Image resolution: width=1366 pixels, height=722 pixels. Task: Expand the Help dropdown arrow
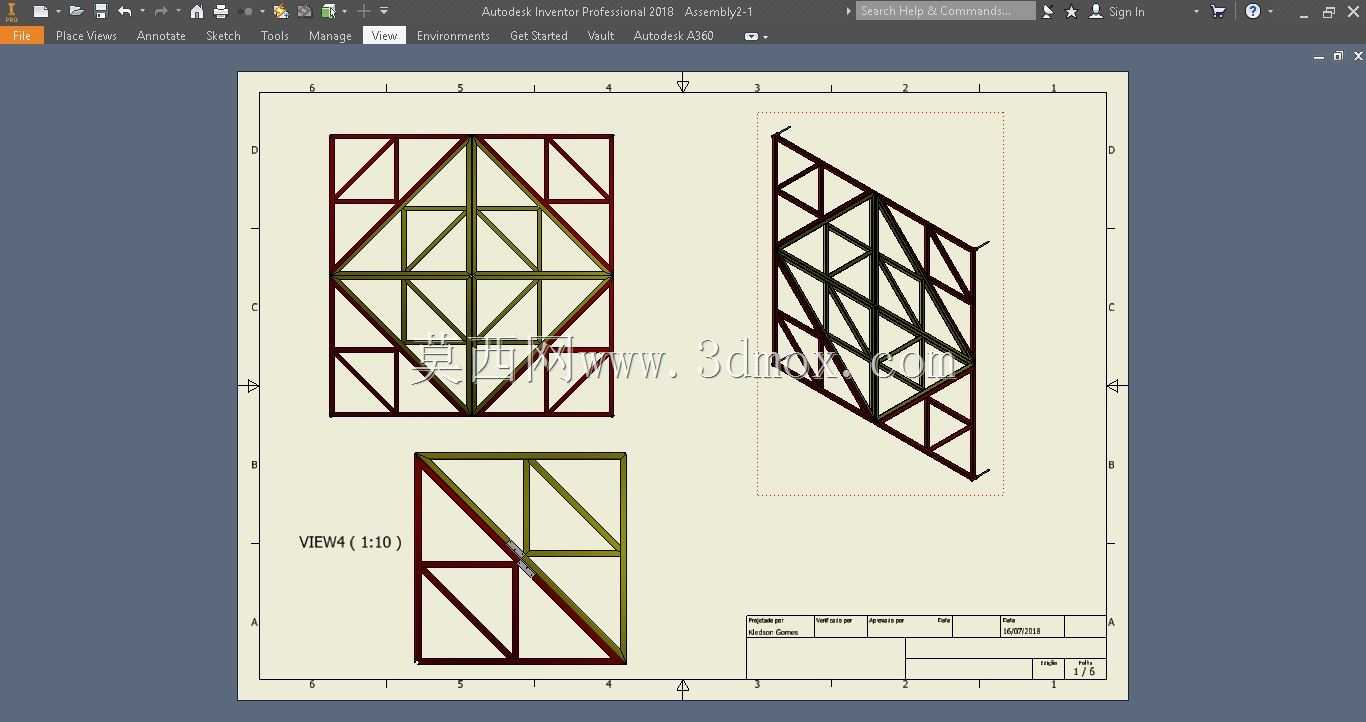point(1271,11)
